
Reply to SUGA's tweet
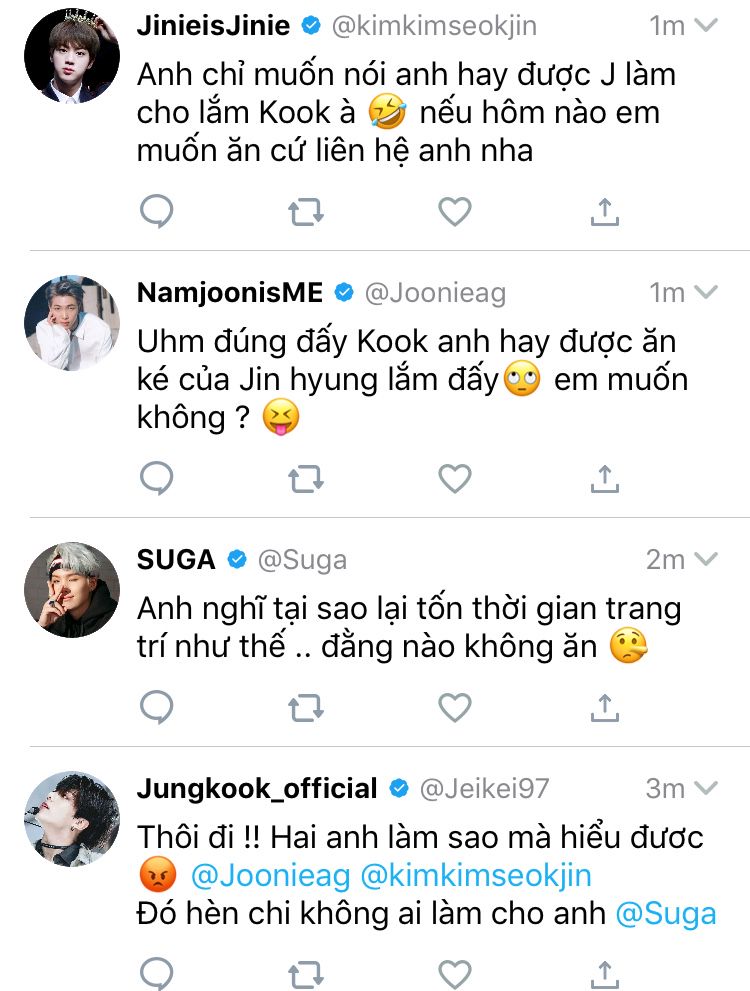[x=156, y=708]
